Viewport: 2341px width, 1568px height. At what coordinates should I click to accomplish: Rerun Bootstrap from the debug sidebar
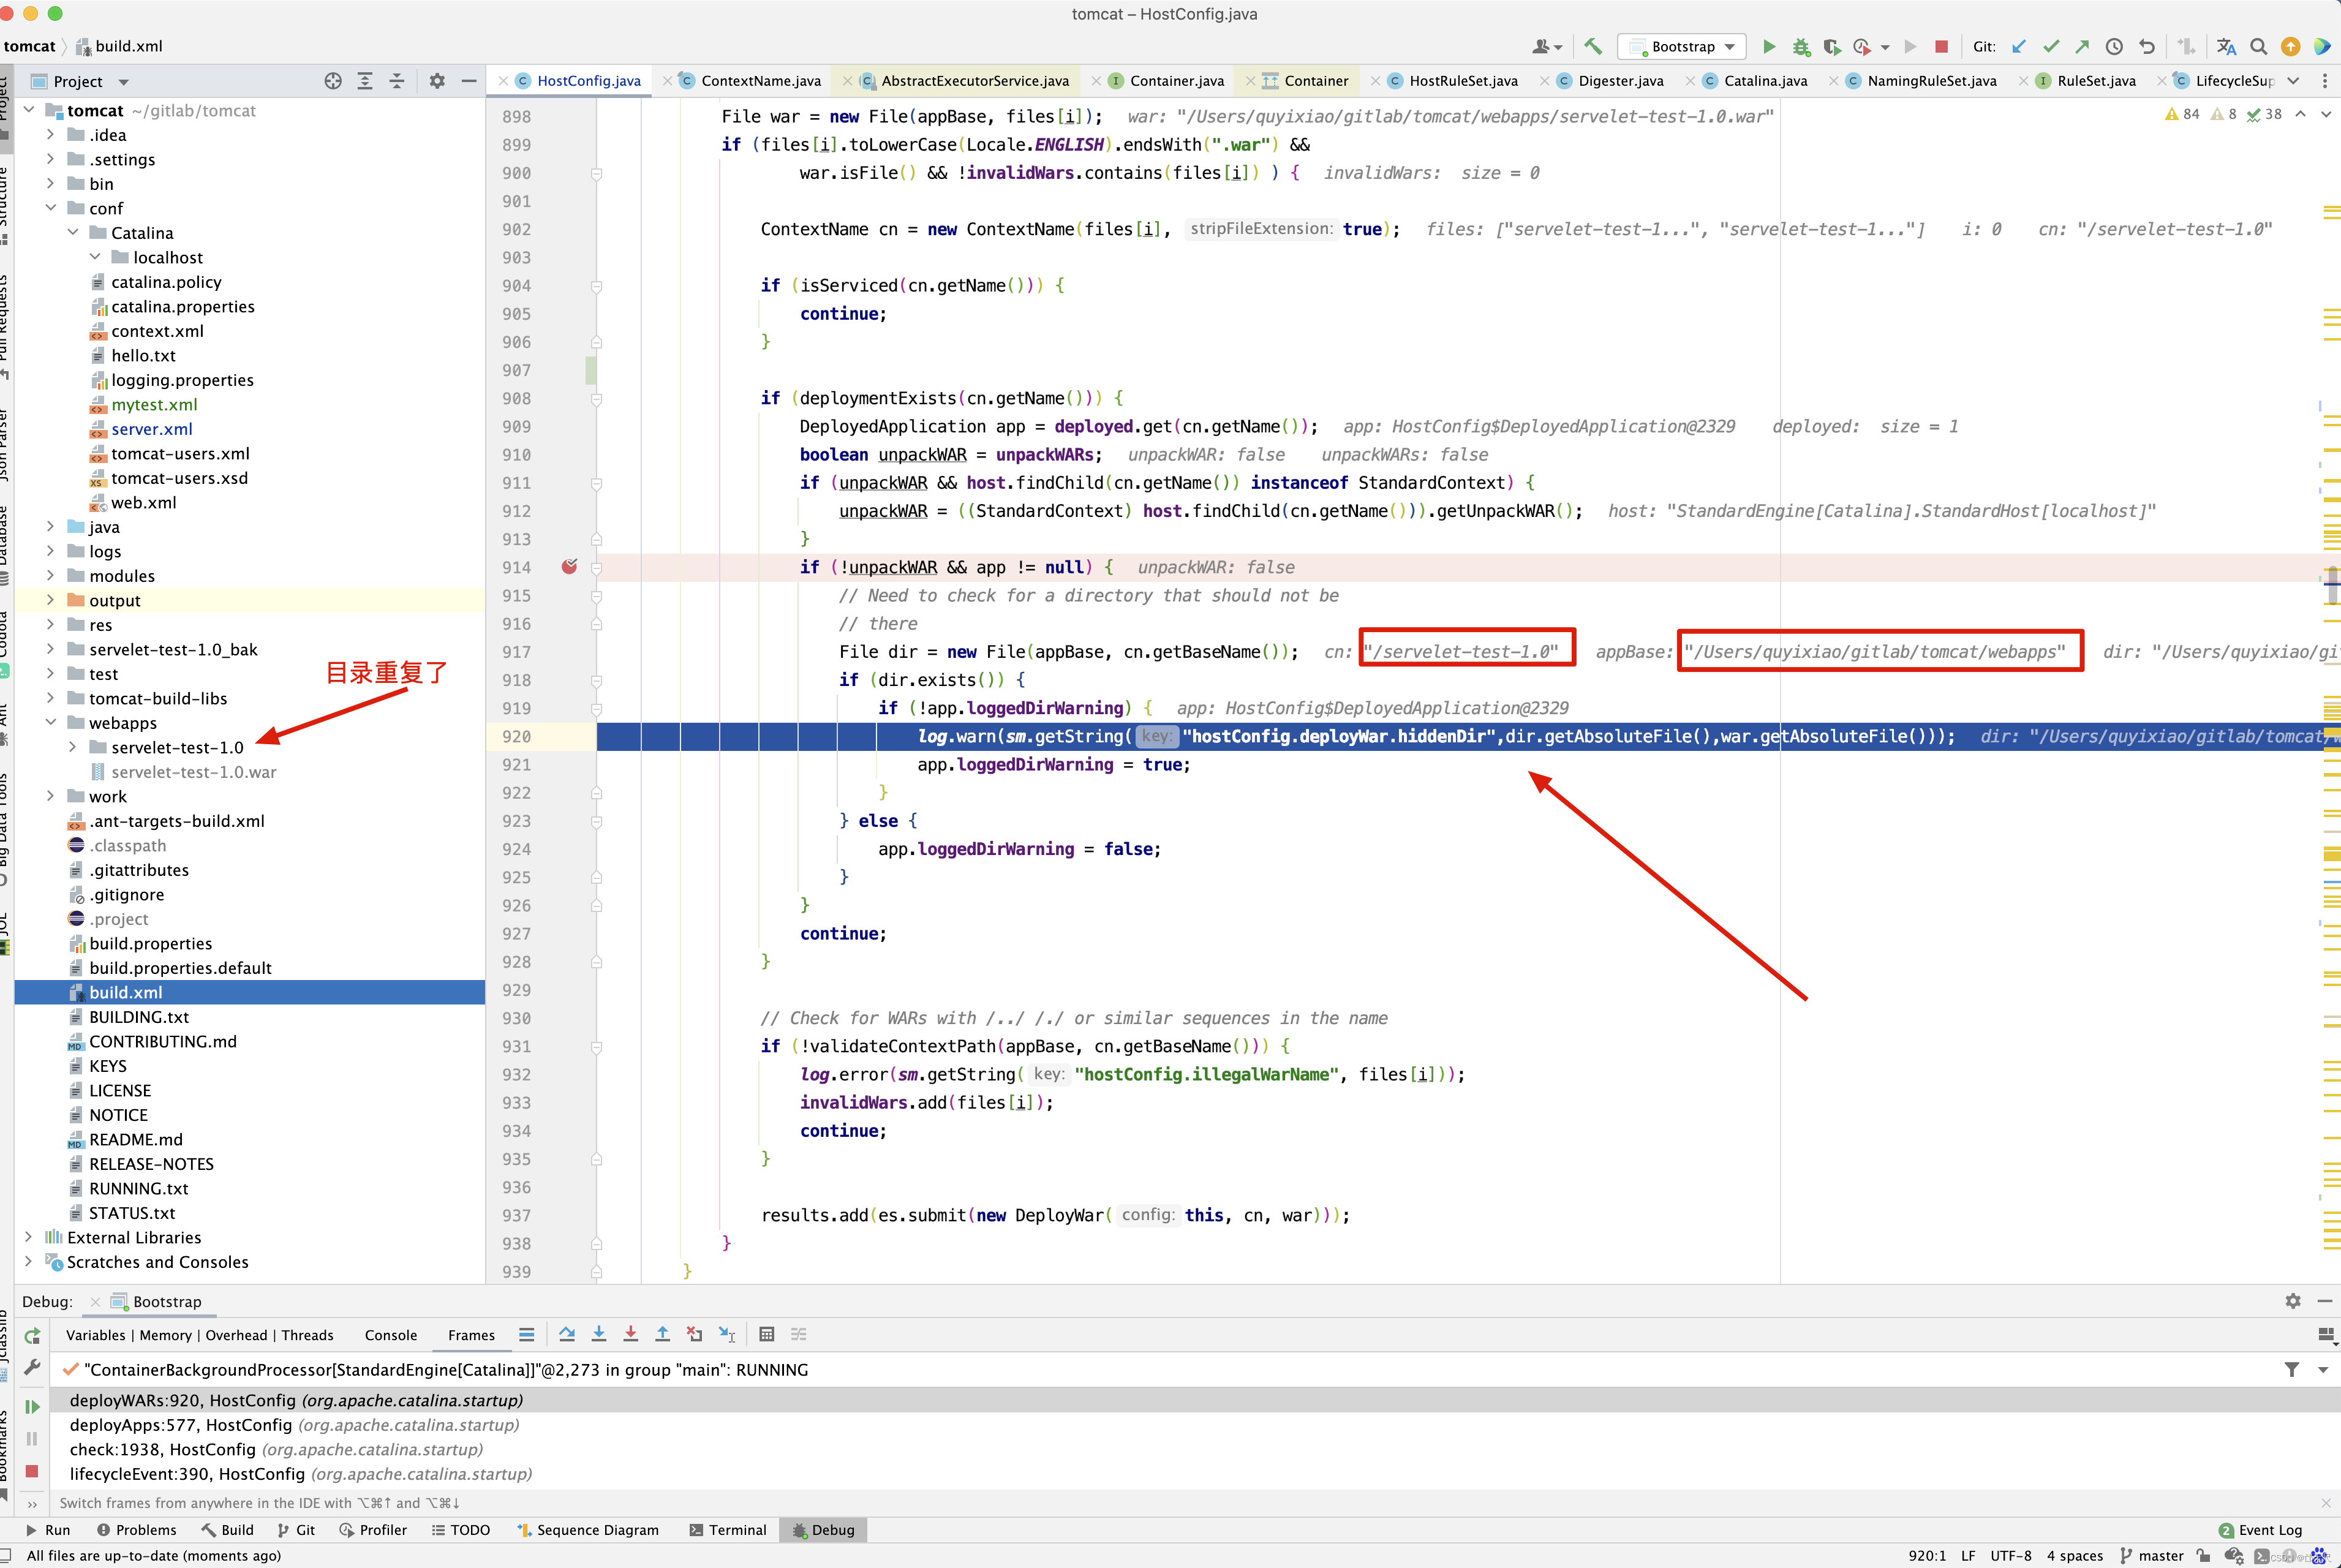point(32,1336)
